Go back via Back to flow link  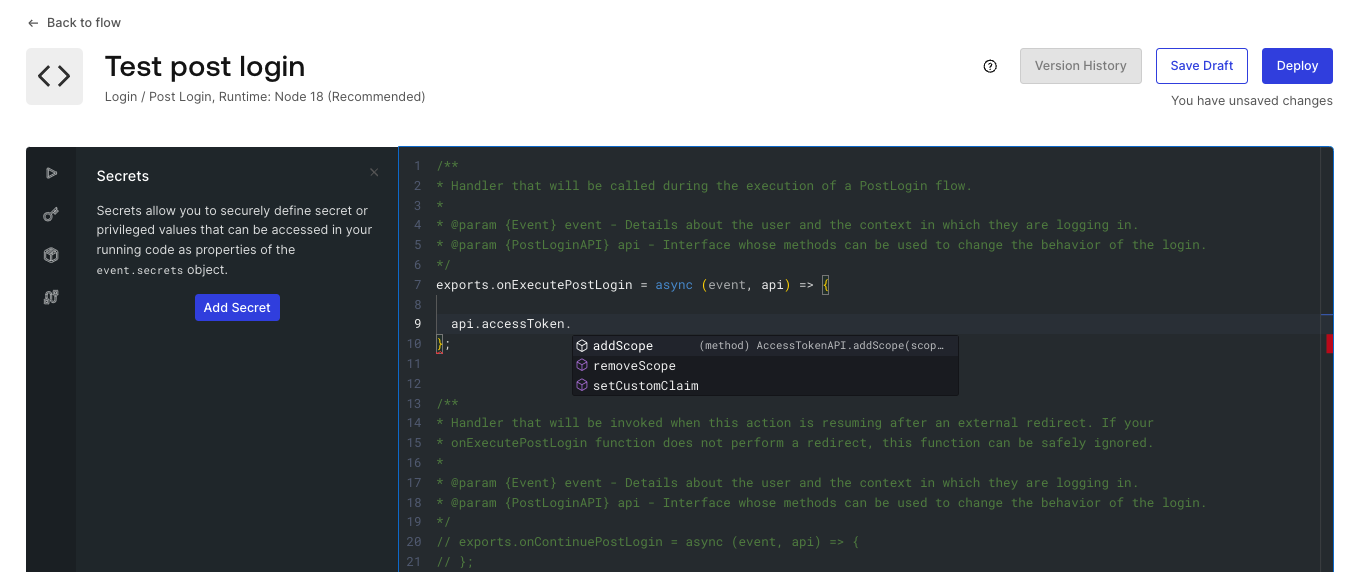[x=74, y=22]
